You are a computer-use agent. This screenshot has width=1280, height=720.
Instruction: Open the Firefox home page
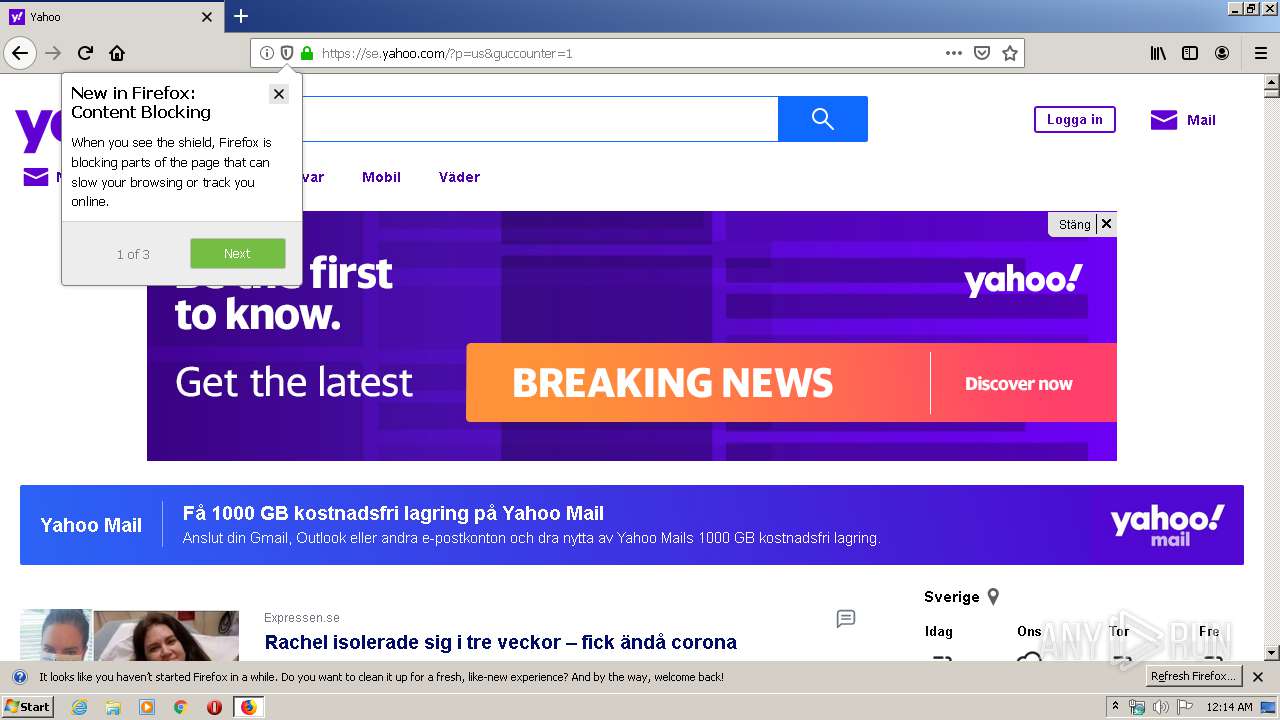coord(117,53)
